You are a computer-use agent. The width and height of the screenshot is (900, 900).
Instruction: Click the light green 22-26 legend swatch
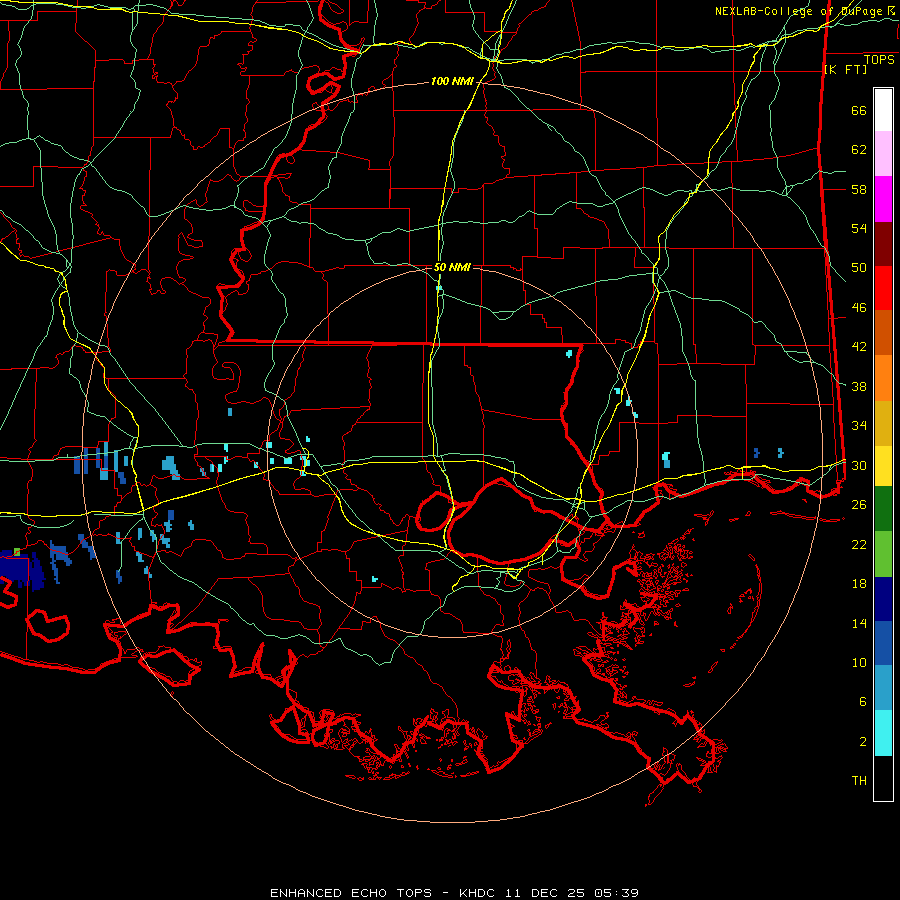tap(883, 554)
